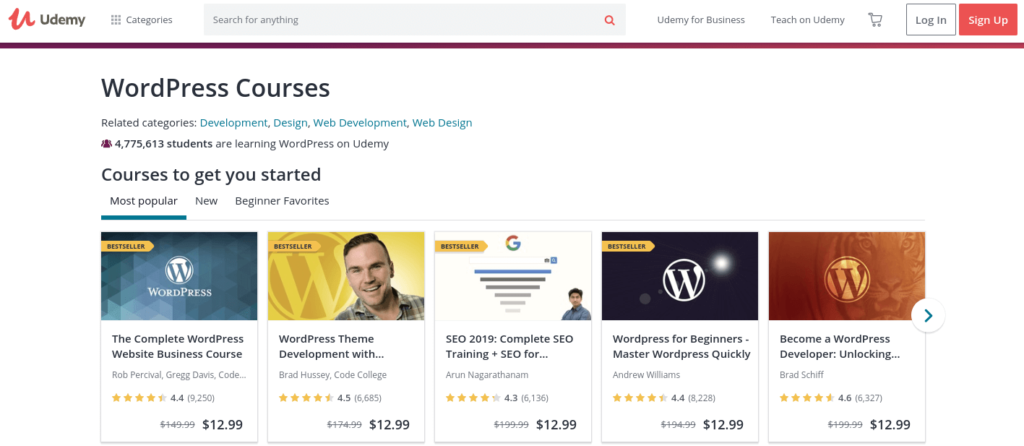Open WordPress Theme Development course thumbnail

pos(345,276)
